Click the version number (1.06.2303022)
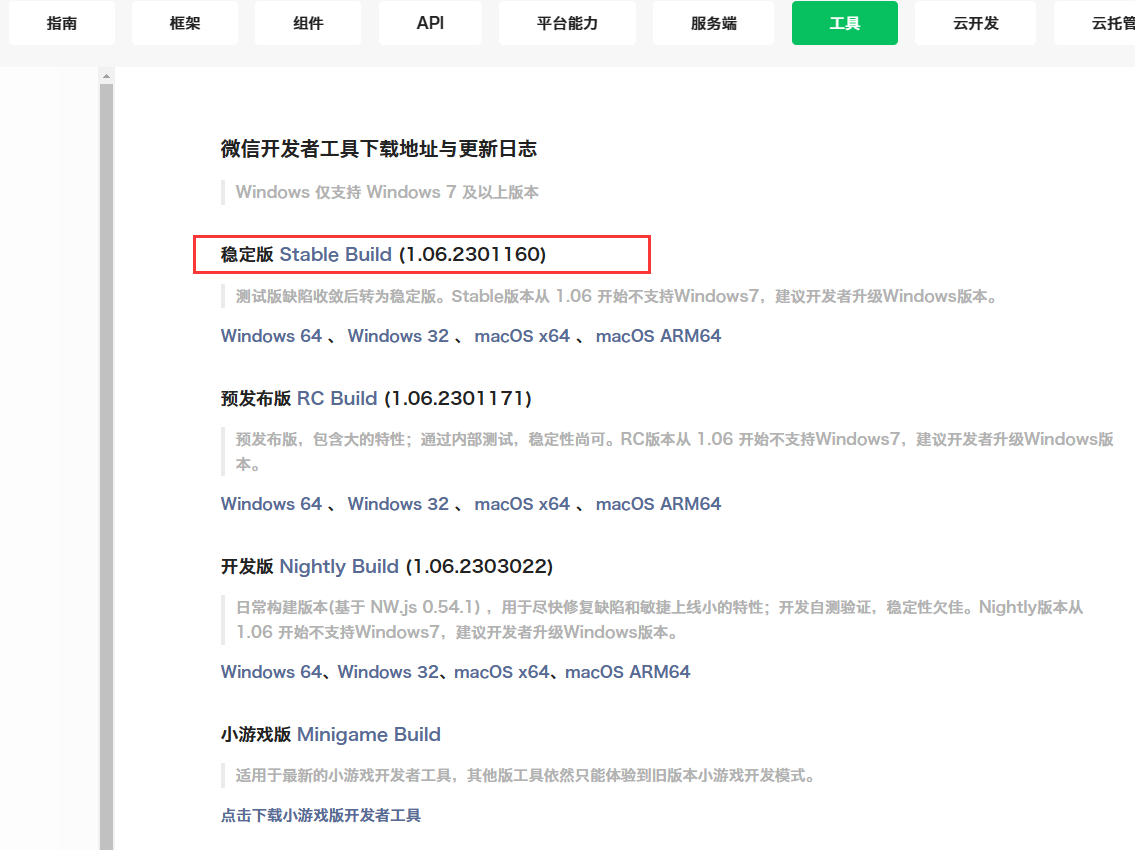Viewport: 1135px width, 850px height. coord(479,566)
